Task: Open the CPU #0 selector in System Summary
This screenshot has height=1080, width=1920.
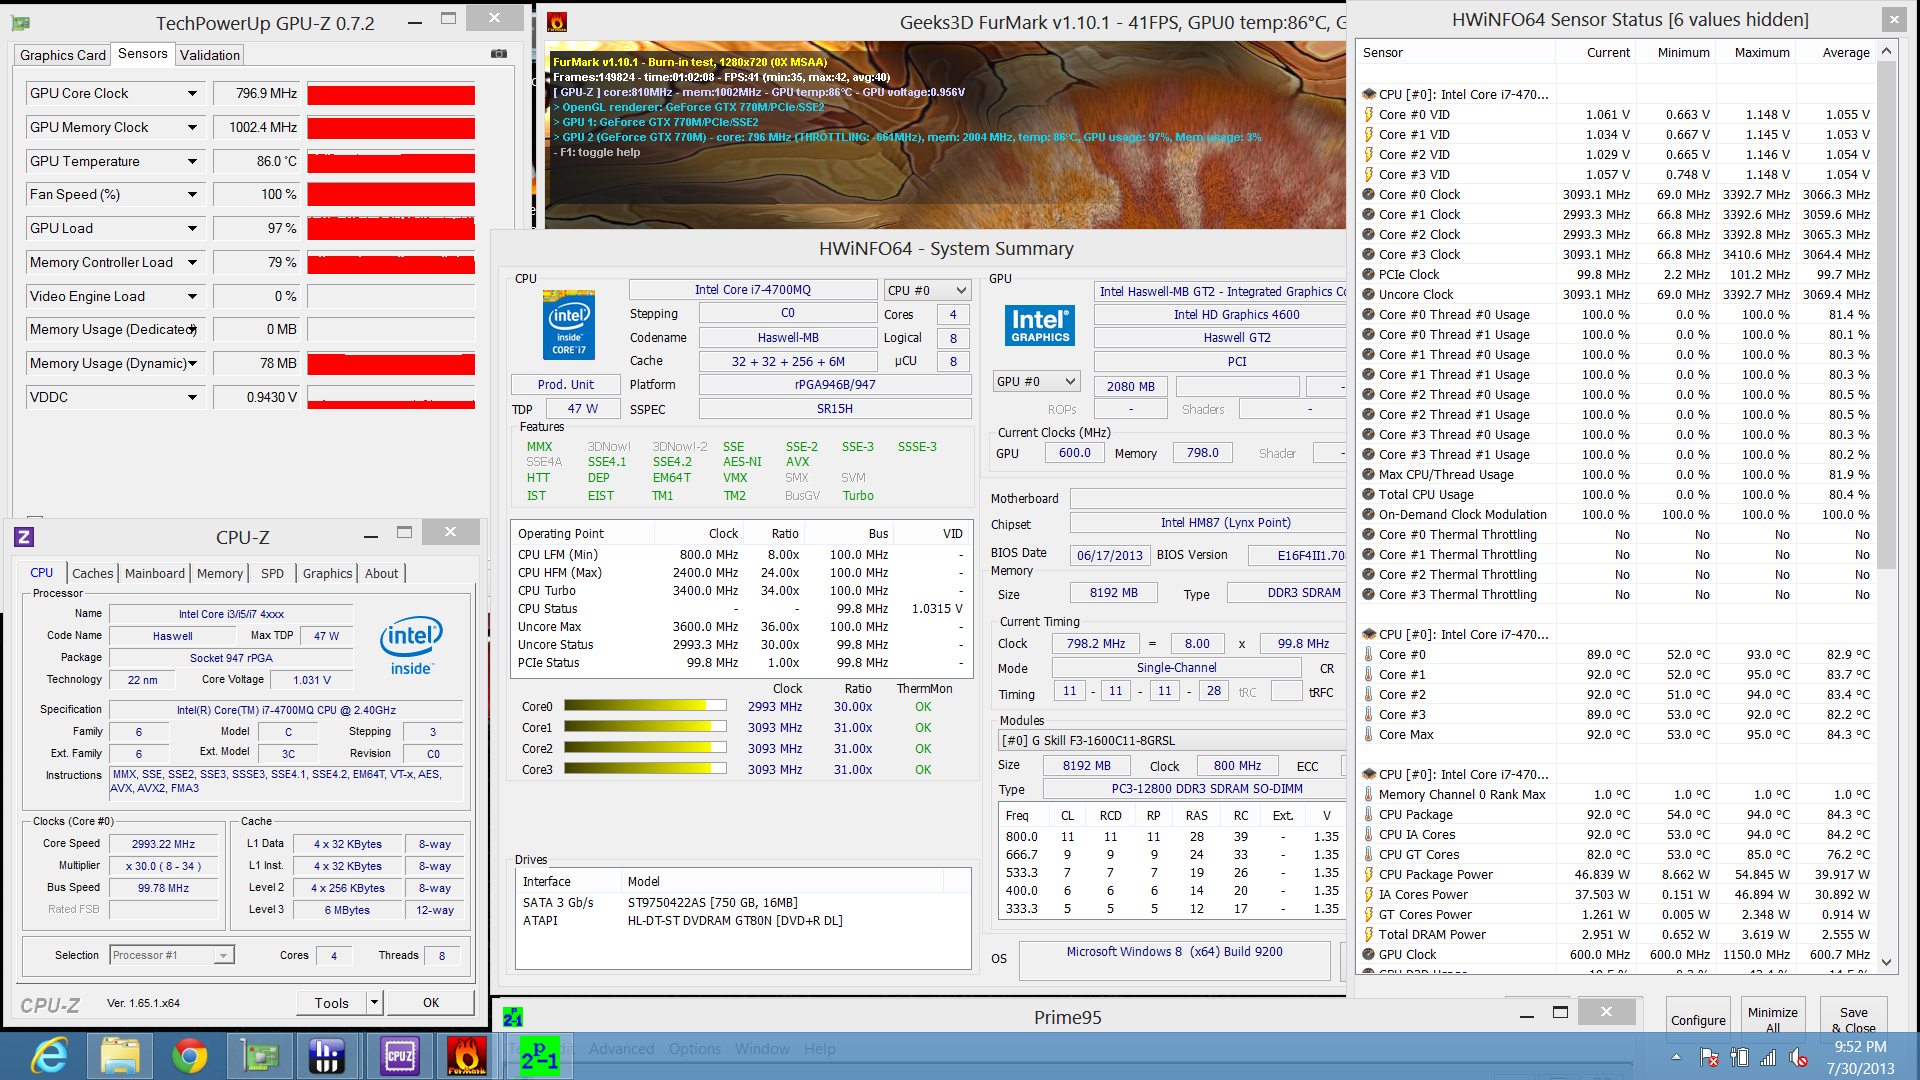Action: tap(927, 290)
